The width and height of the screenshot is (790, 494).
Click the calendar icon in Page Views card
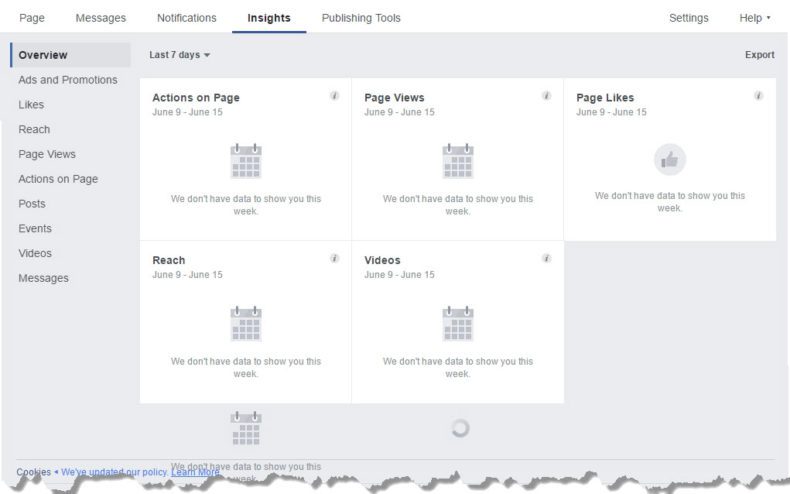458,161
